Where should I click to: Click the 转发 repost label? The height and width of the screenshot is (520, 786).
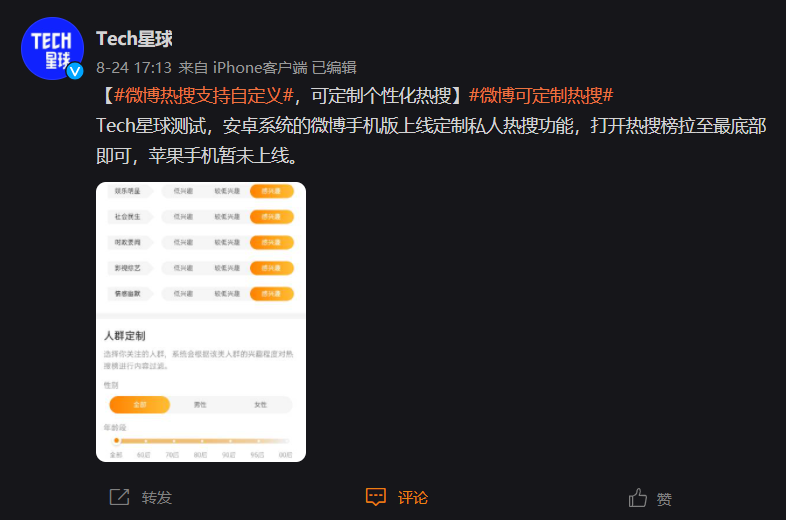[156, 497]
